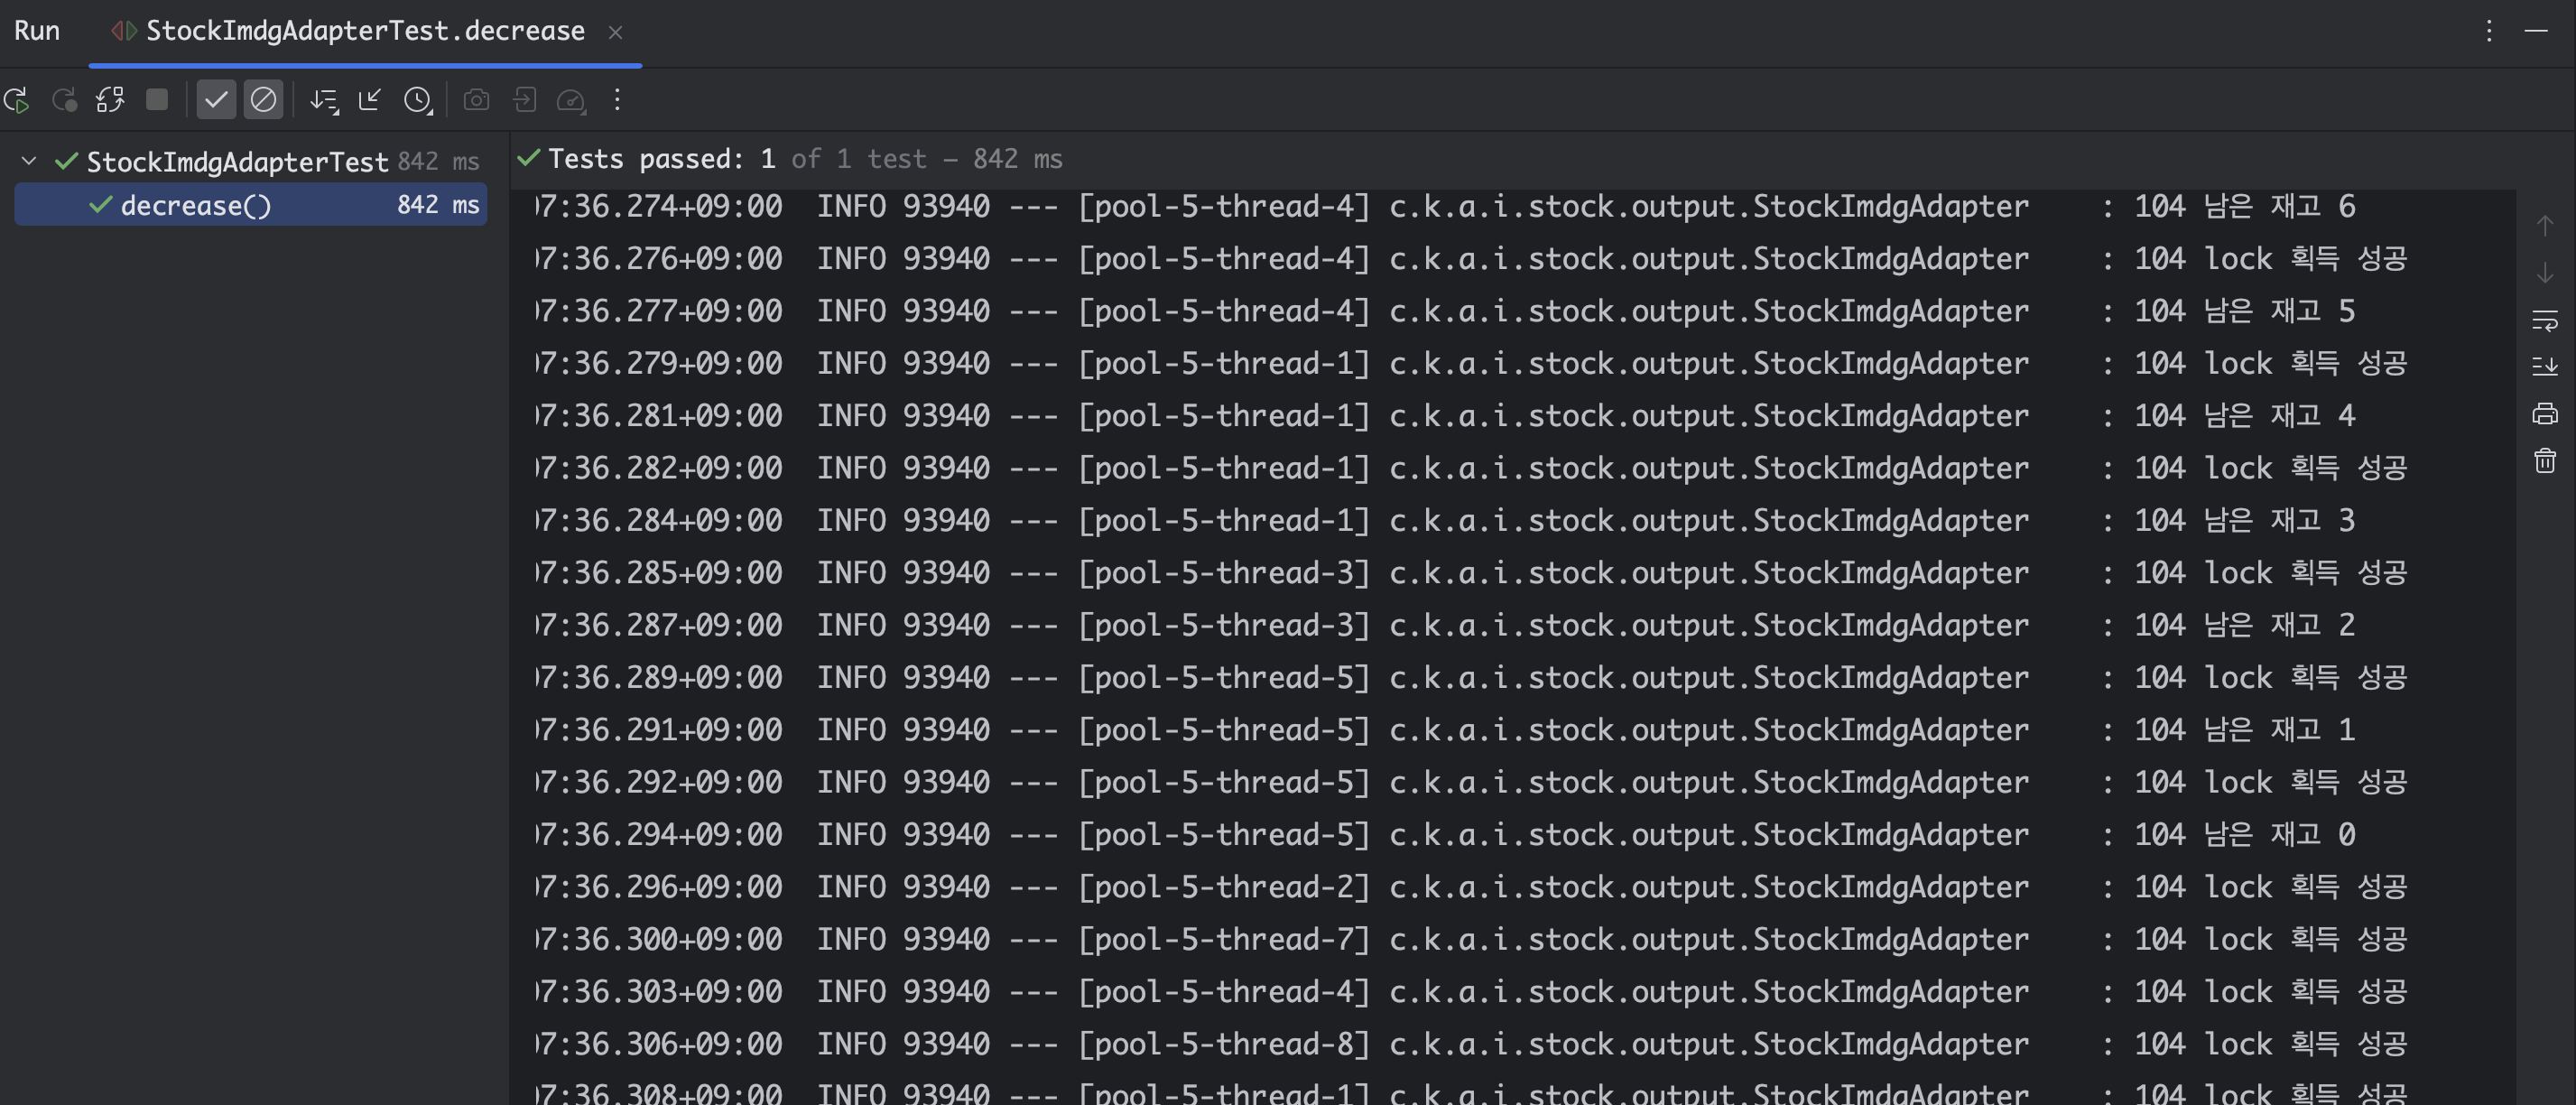2576x1105 pixels.
Task: Toggle Show Passed tests checkmark
Action: click(216, 100)
